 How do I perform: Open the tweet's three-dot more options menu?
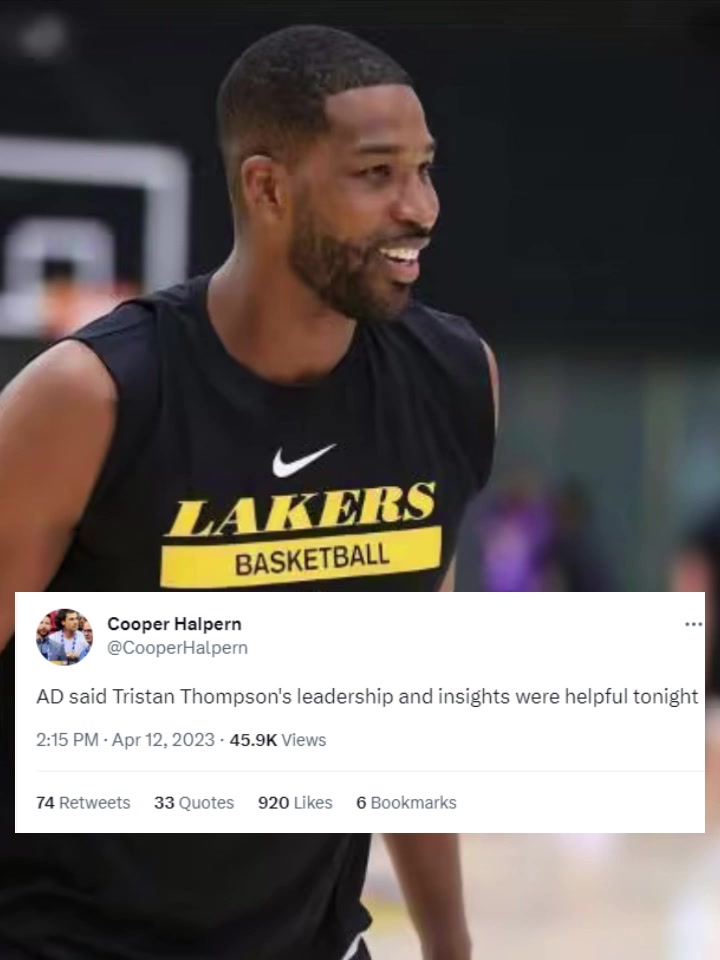(693, 624)
